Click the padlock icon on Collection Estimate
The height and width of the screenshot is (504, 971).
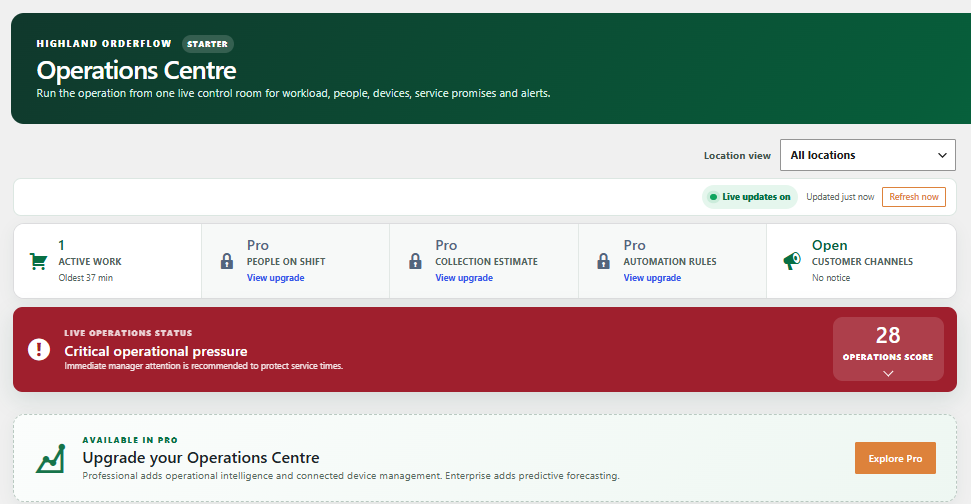[415, 261]
